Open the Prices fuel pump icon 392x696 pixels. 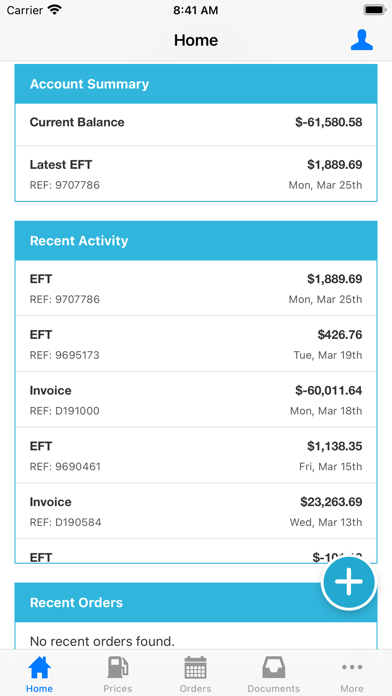(x=118, y=668)
